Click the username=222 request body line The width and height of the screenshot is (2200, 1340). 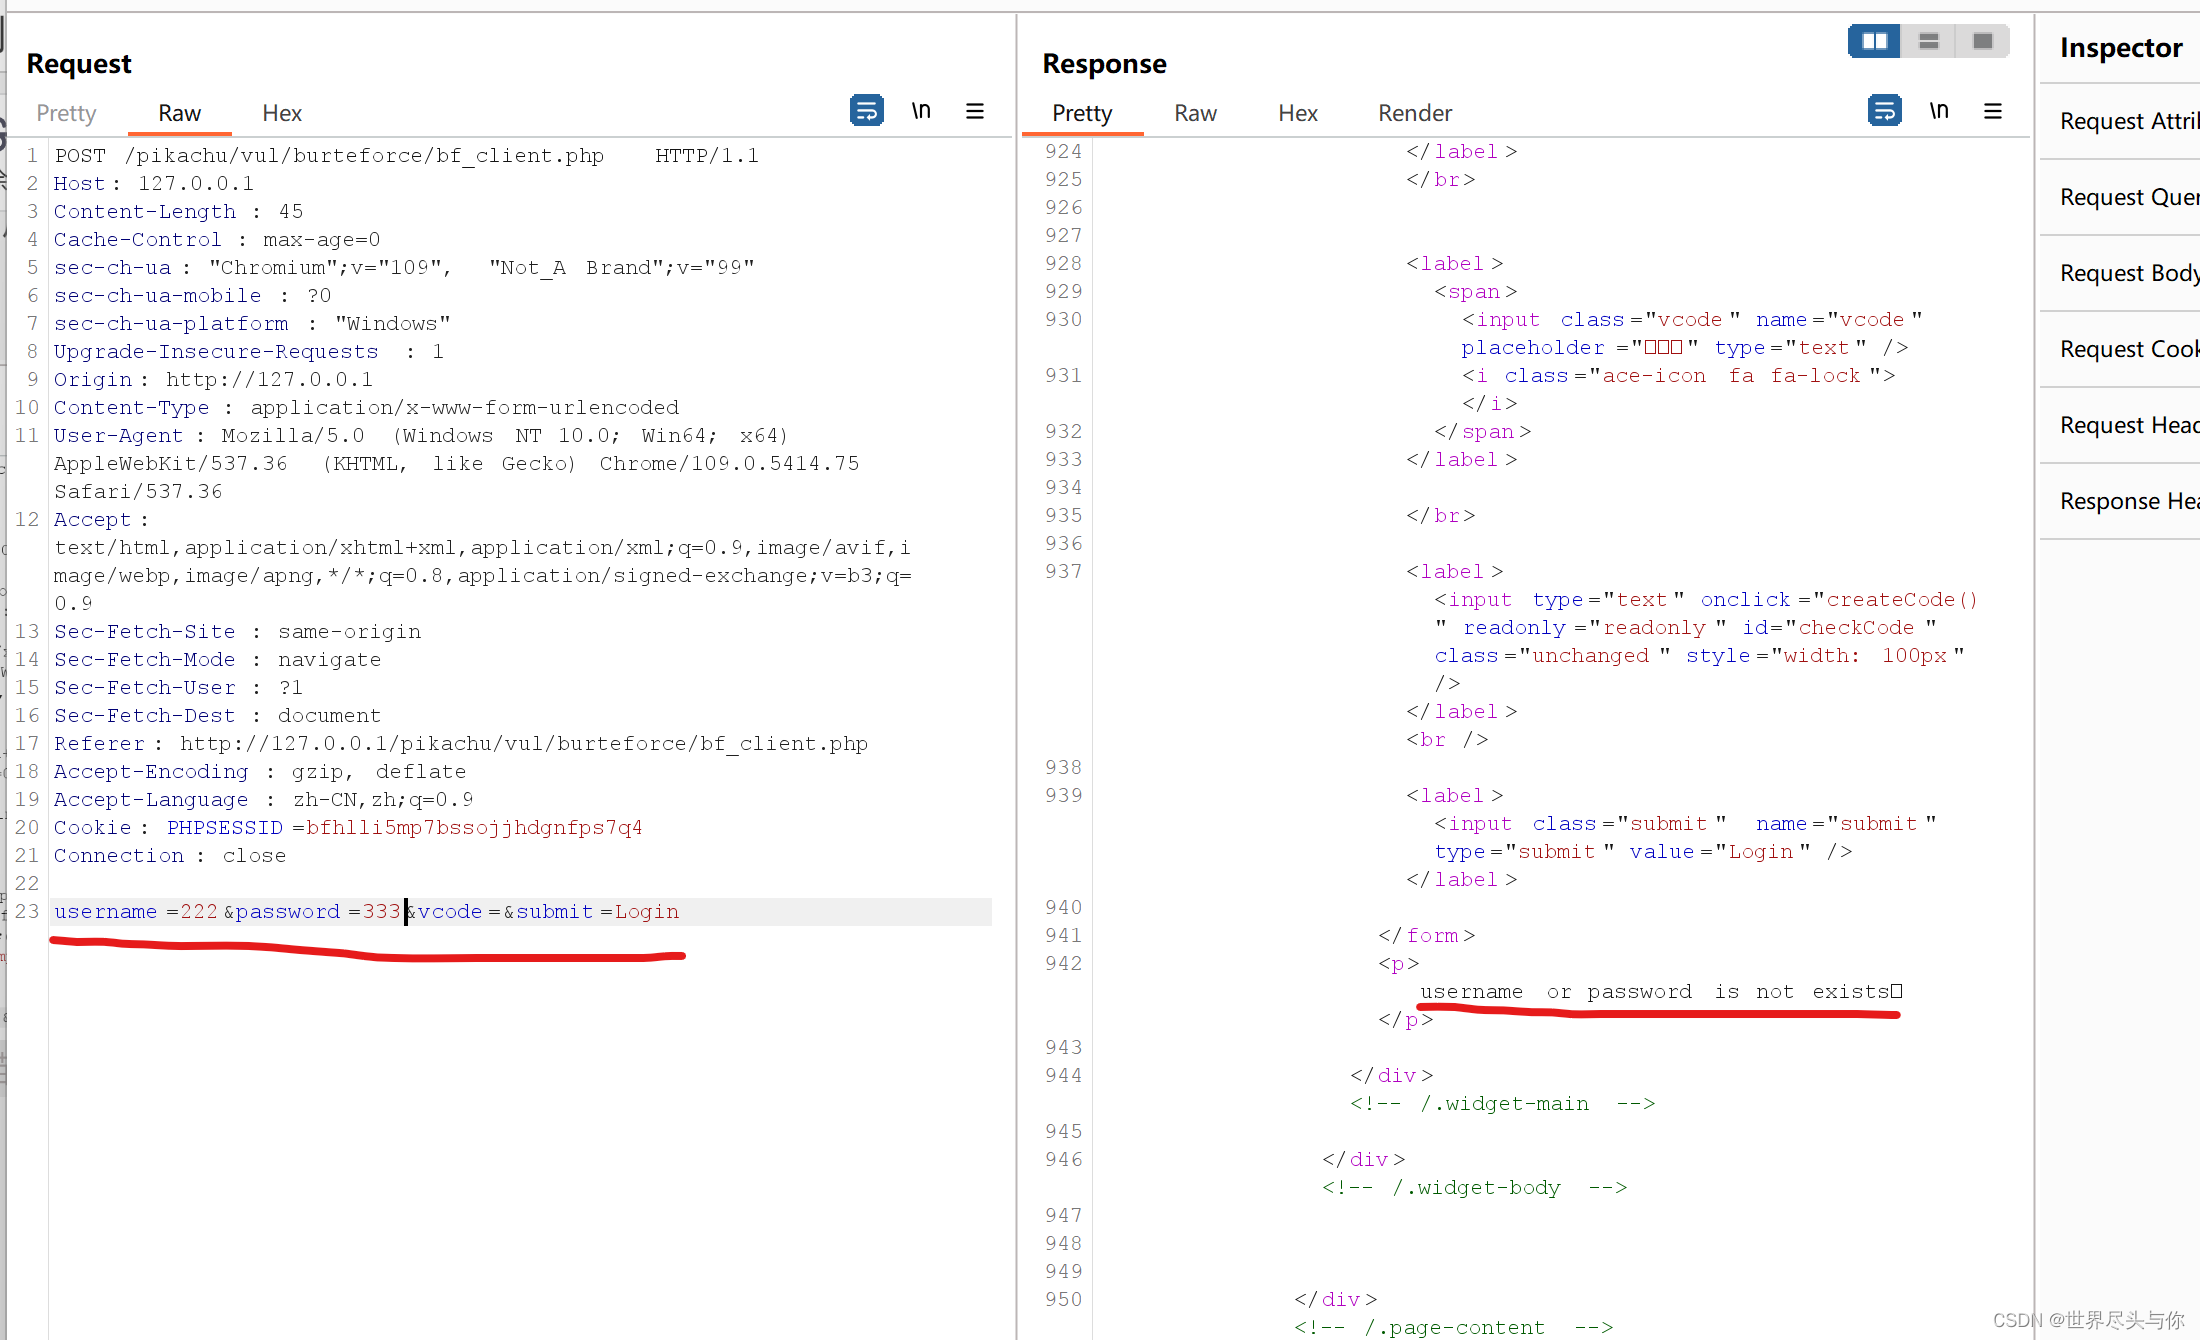tap(366, 911)
